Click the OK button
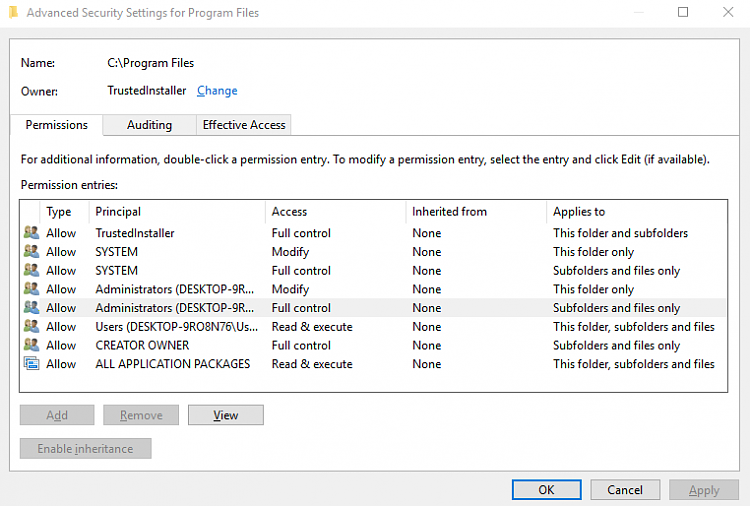750x506 pixels. click(x=546, y=490)
